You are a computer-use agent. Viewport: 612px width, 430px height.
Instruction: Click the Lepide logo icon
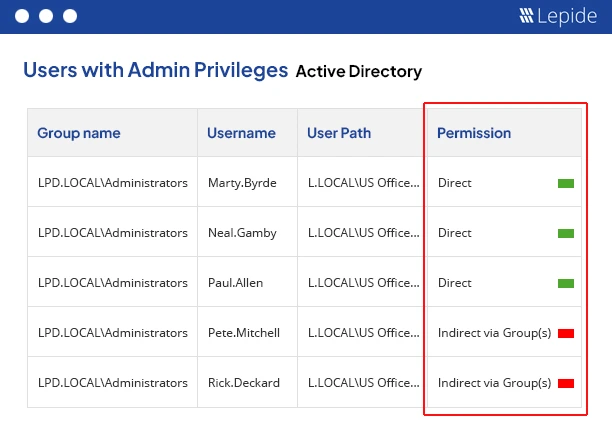coord(526,16)
